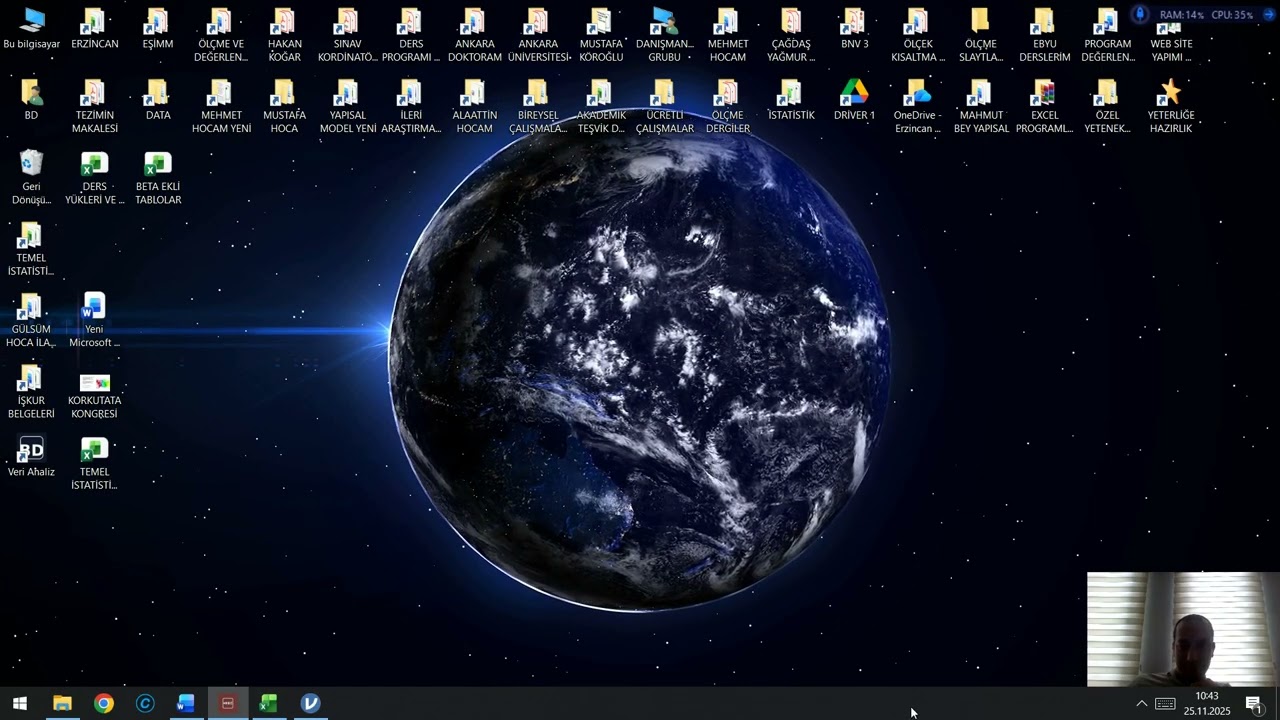Select the SINAV KORDİNATÖ... folder
This screenshot has height=720, width=1280.
point(348,36)
